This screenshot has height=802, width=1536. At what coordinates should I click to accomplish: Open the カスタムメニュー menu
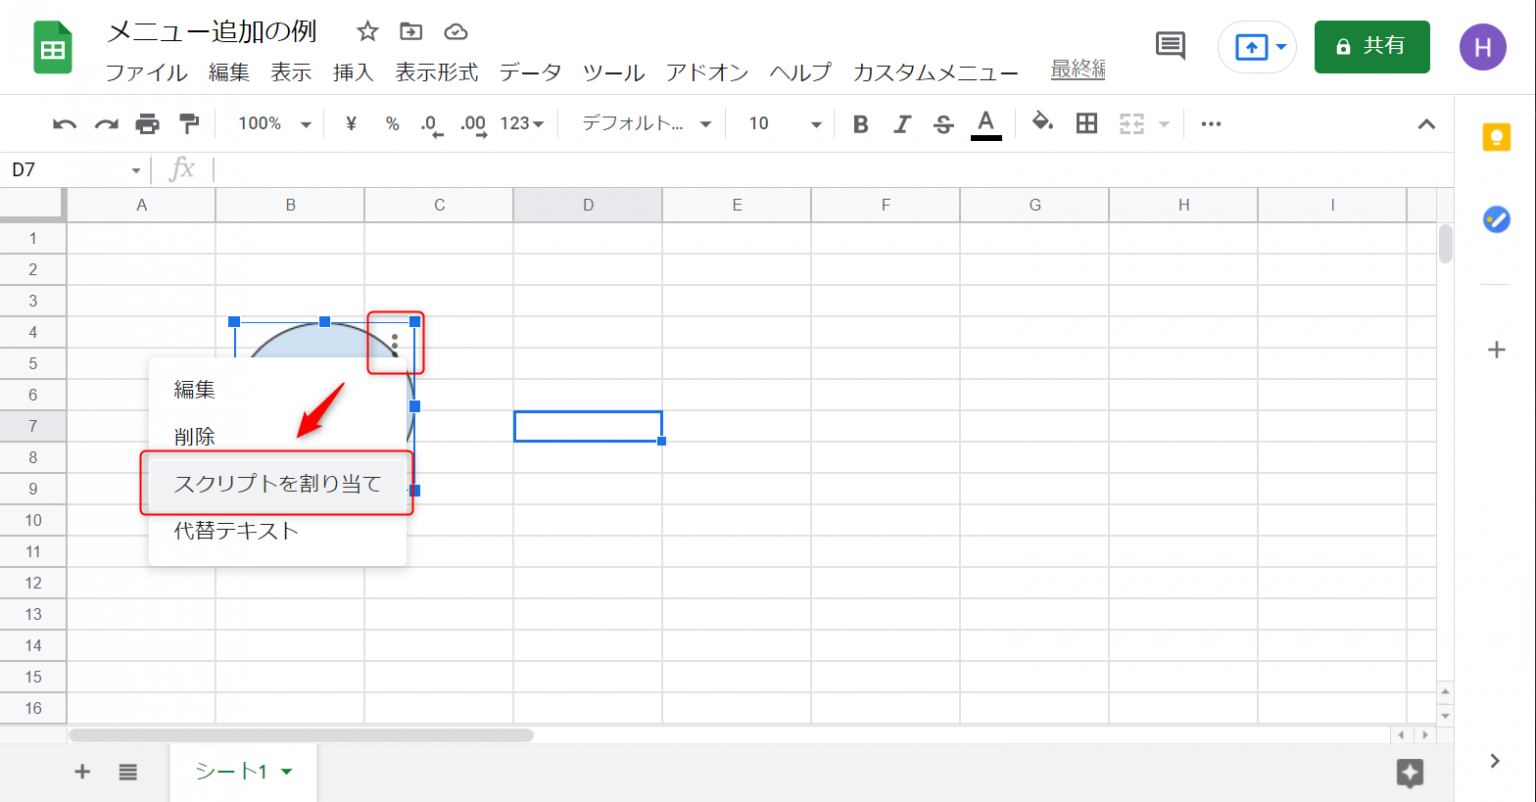pos(935,73)
